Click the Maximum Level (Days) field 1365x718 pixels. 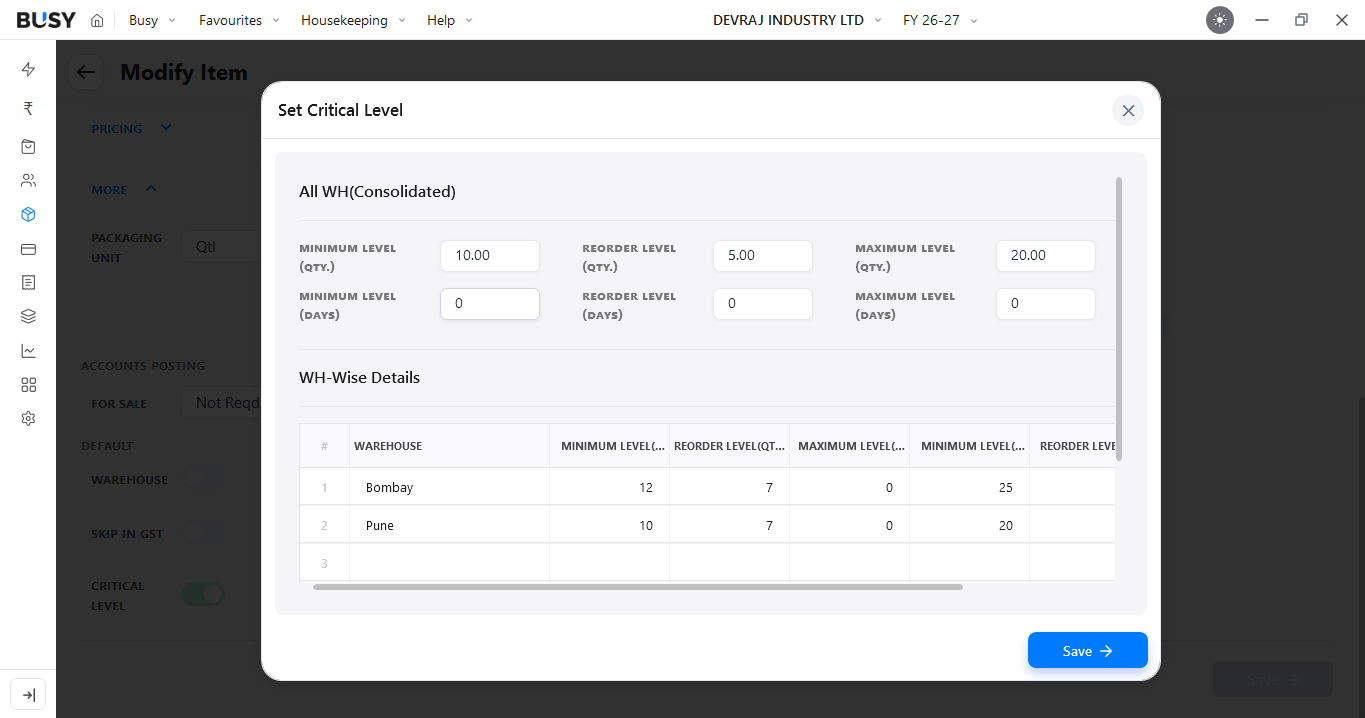click(1046, 303)
